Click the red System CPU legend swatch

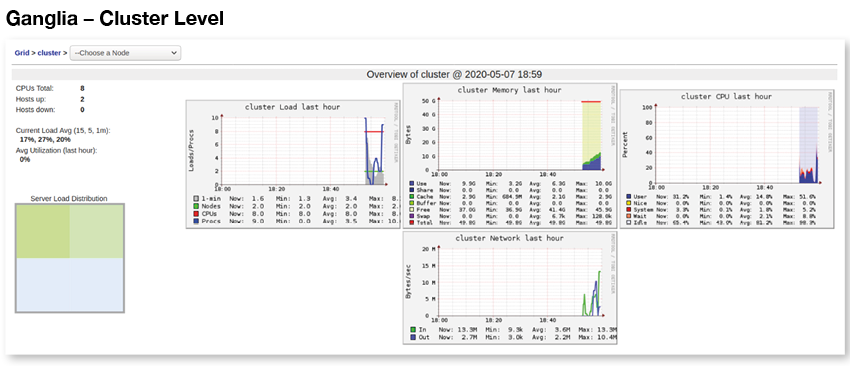629,209
